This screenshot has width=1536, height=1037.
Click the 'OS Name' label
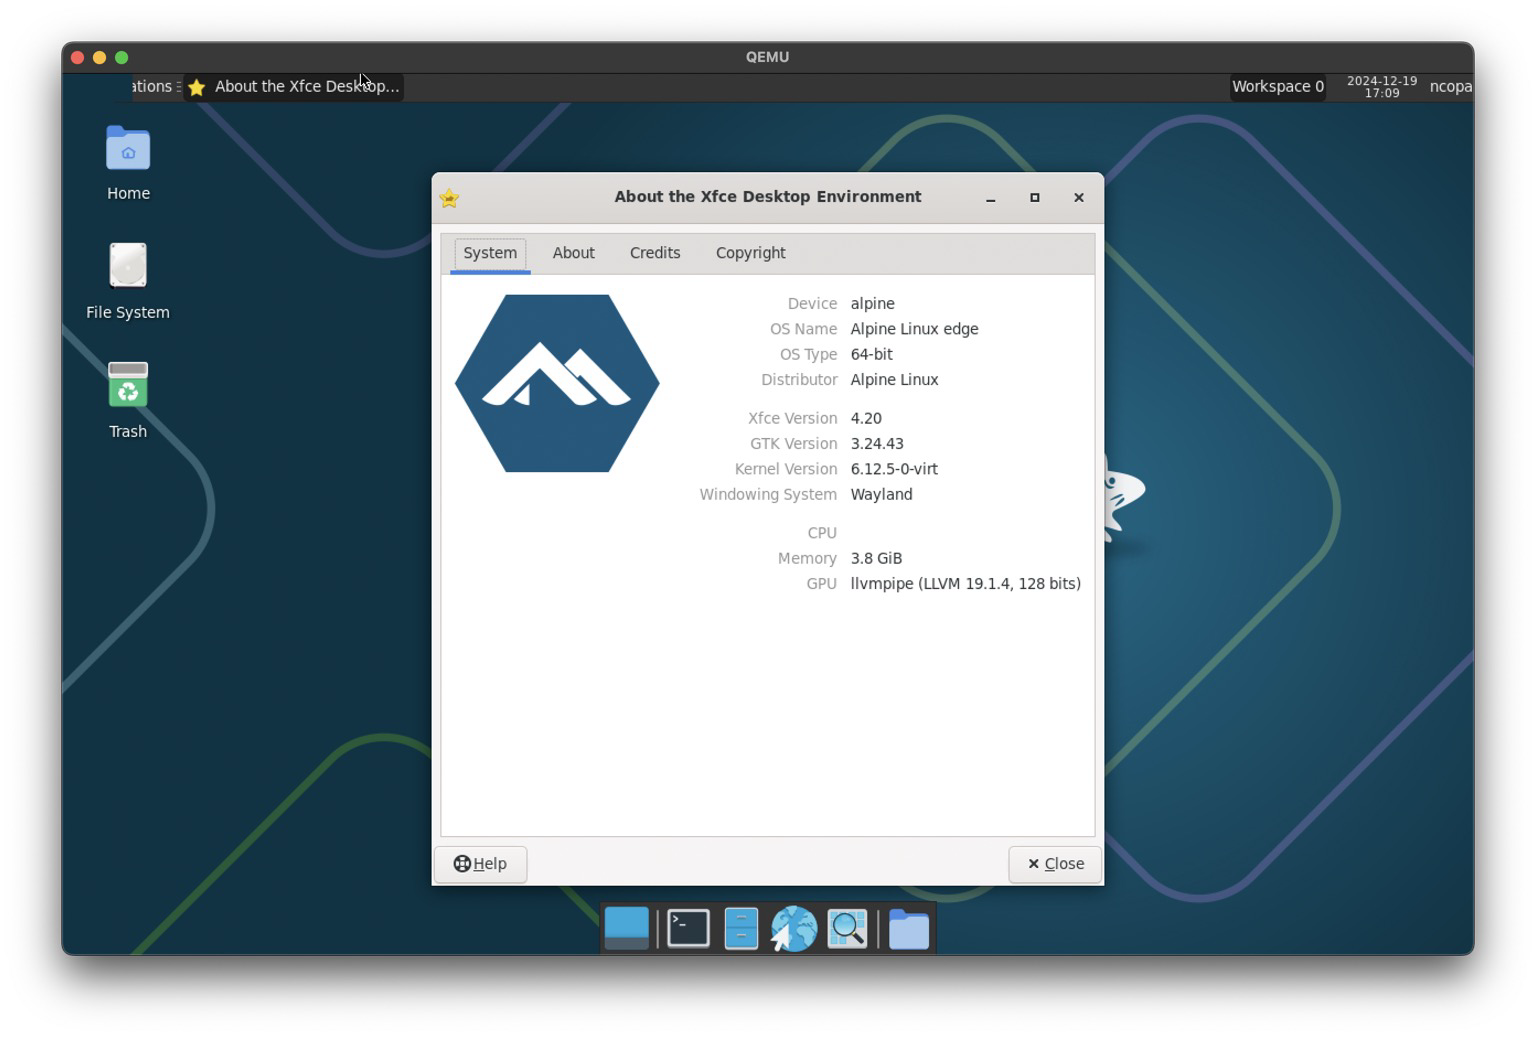[804, 329]
